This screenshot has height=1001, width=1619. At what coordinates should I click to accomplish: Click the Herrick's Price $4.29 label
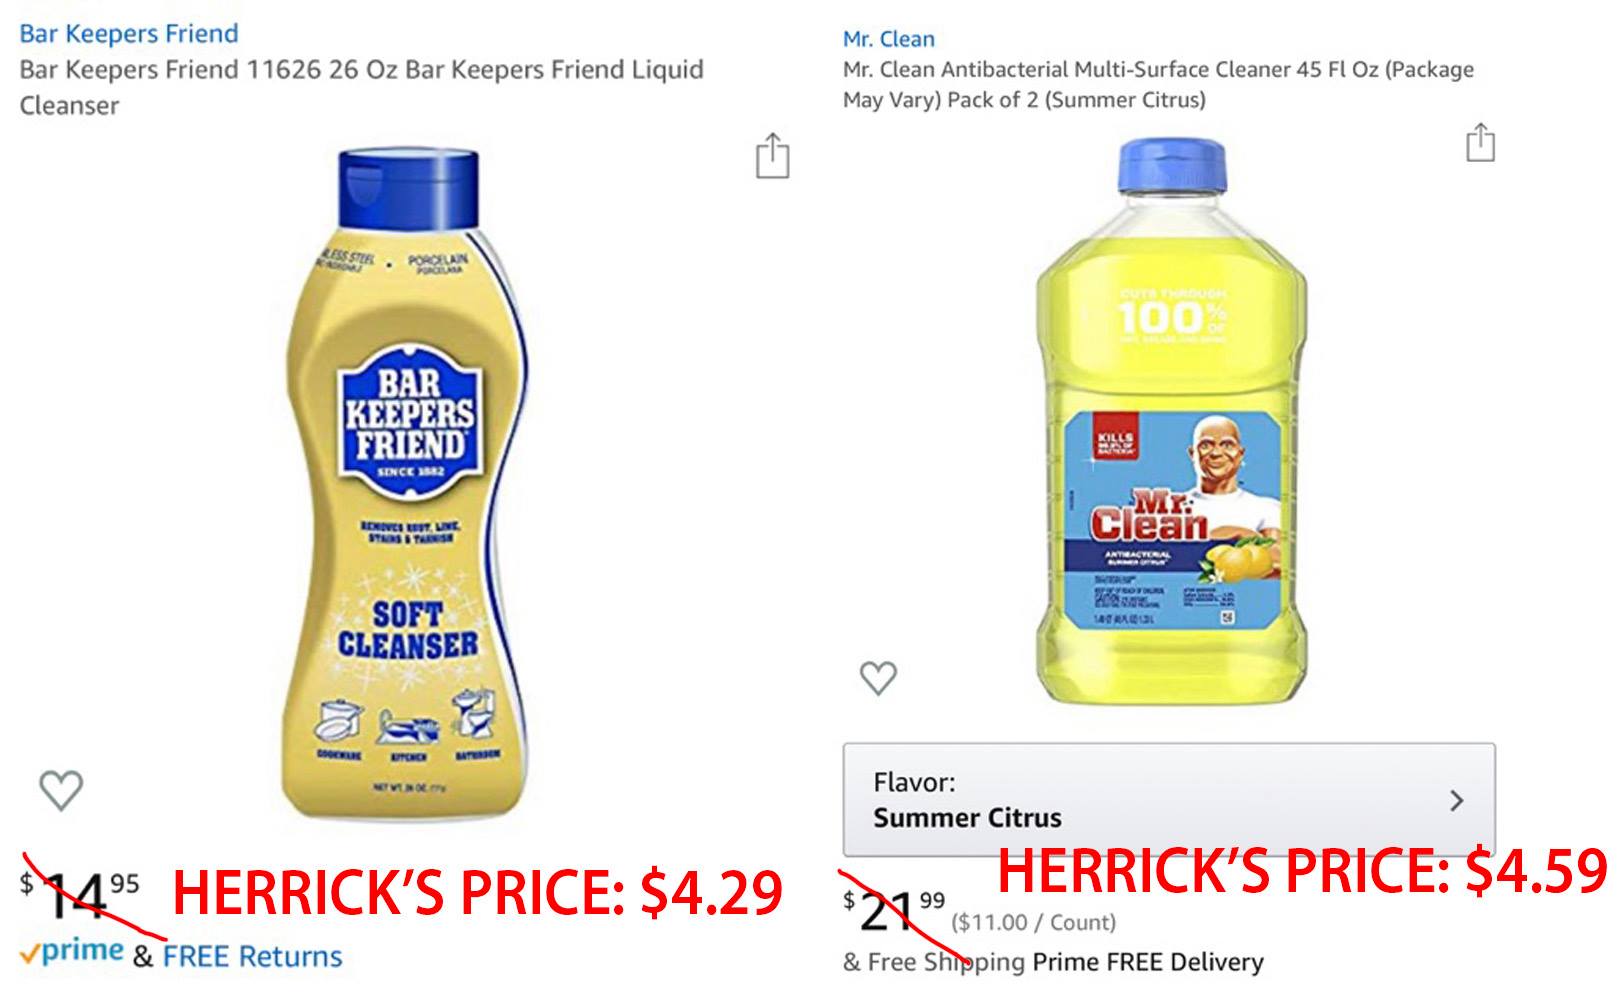click(x=478, y=892)
